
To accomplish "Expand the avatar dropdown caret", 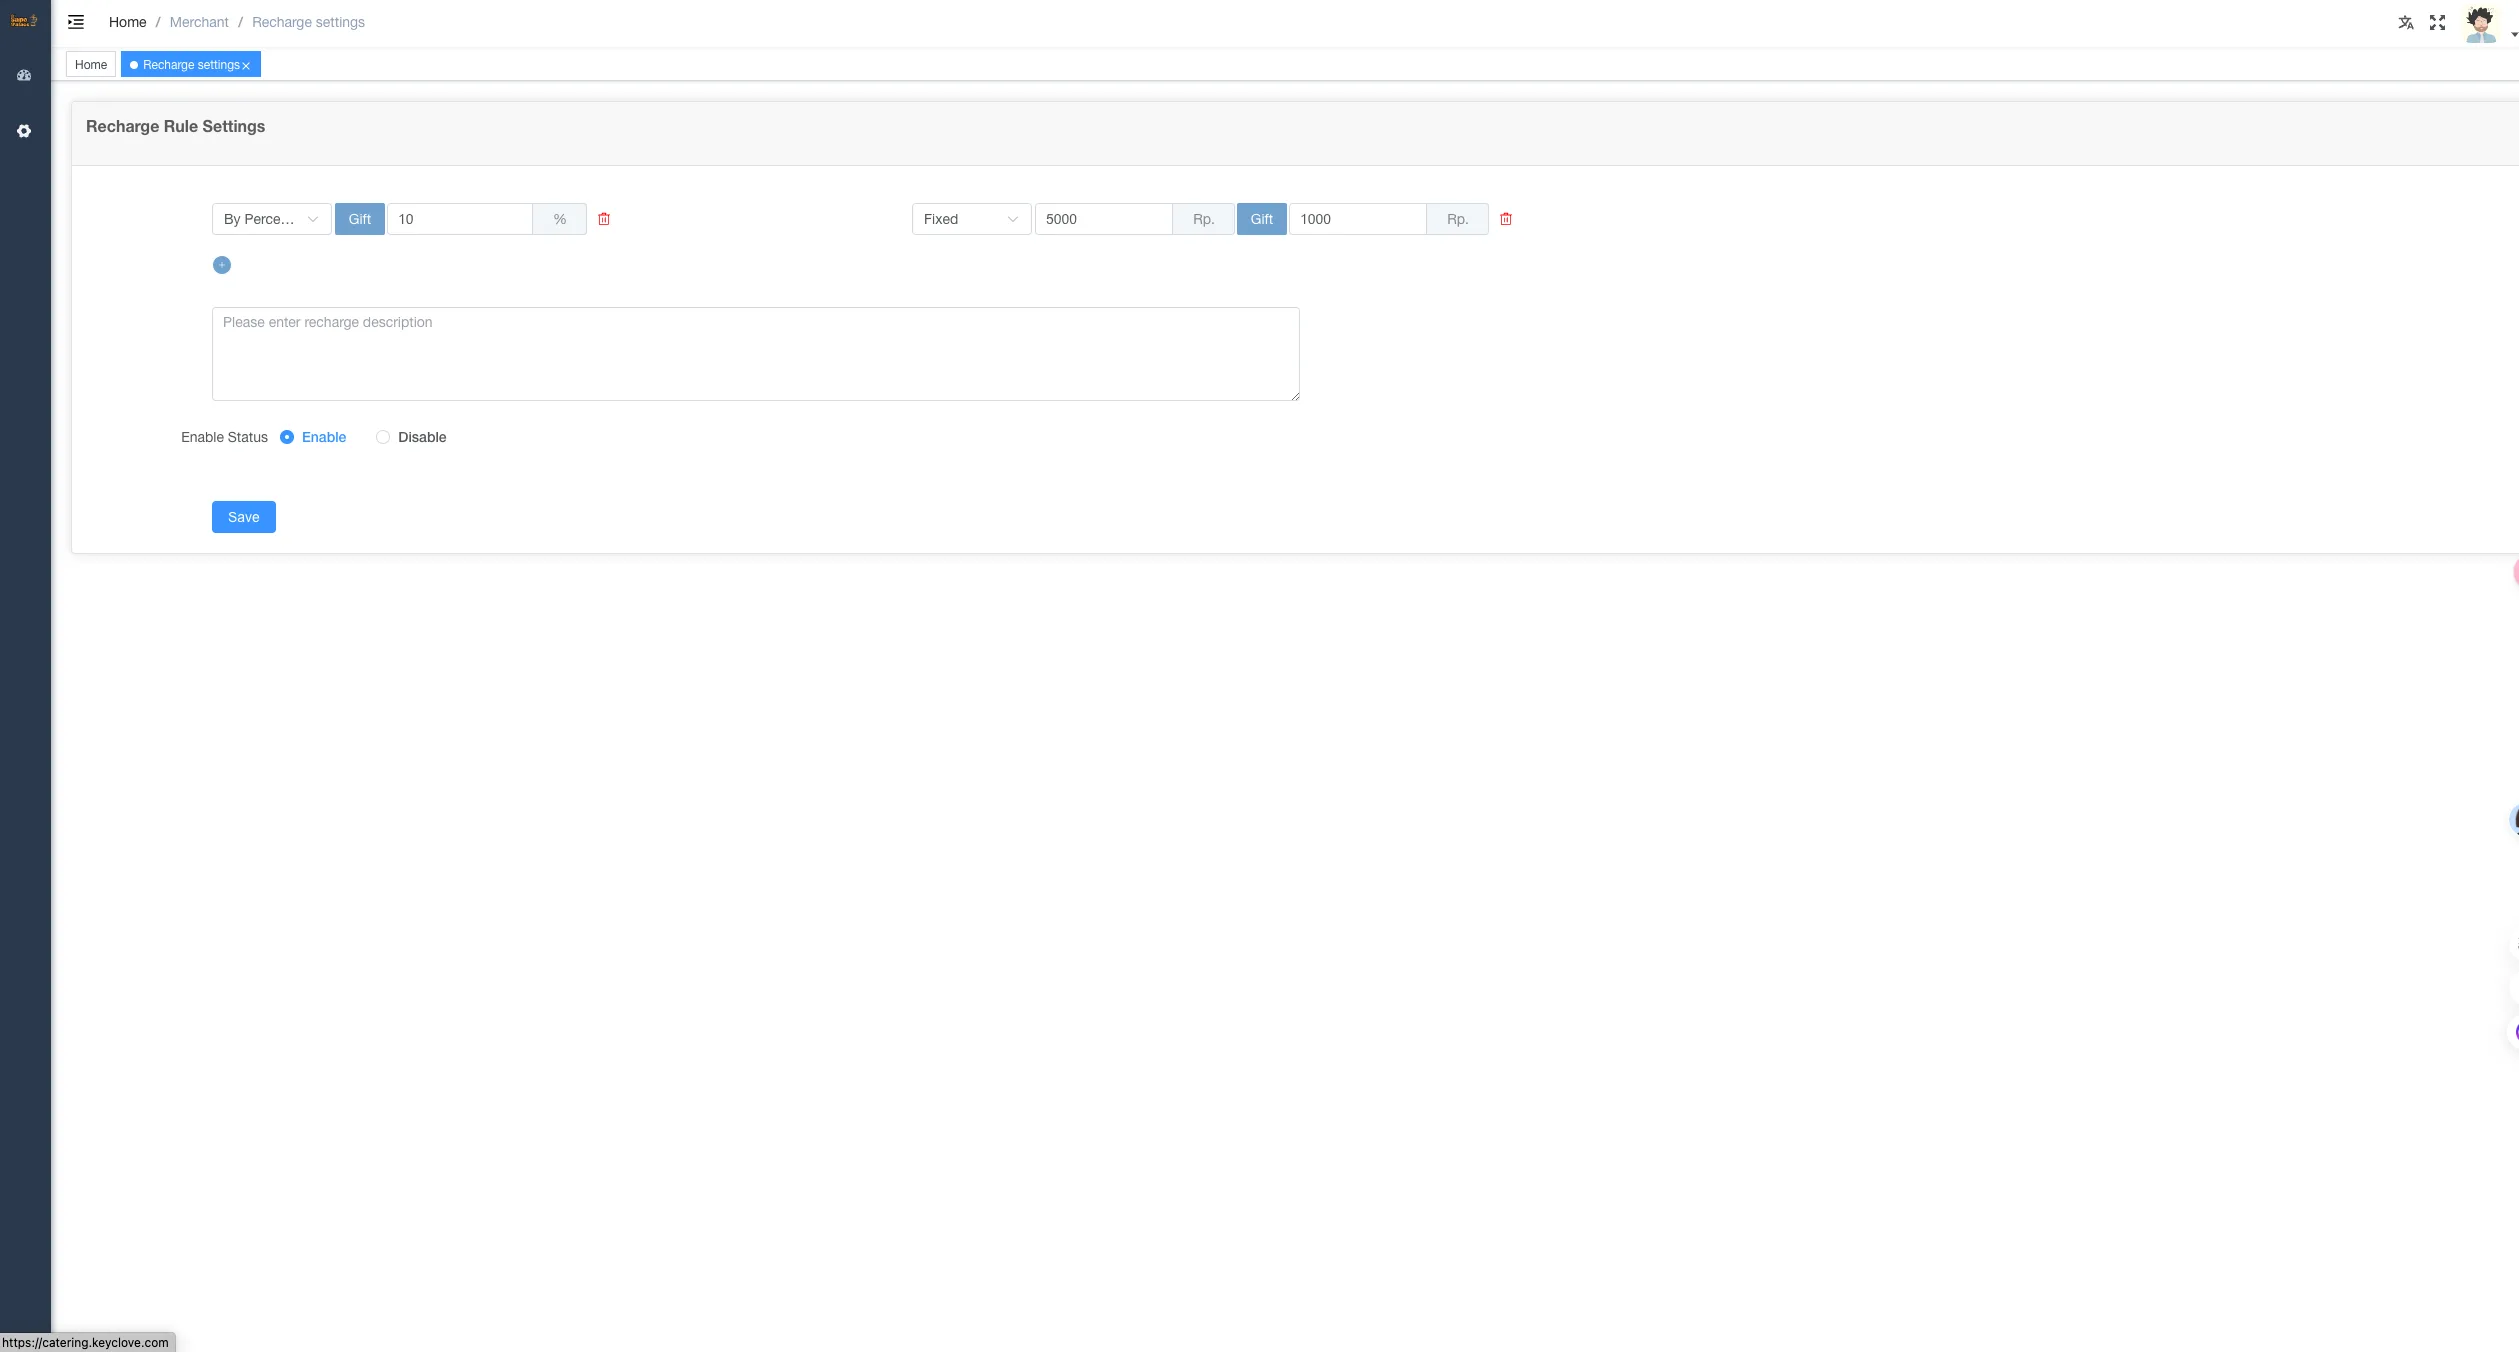I will (x=2513, y=34).
